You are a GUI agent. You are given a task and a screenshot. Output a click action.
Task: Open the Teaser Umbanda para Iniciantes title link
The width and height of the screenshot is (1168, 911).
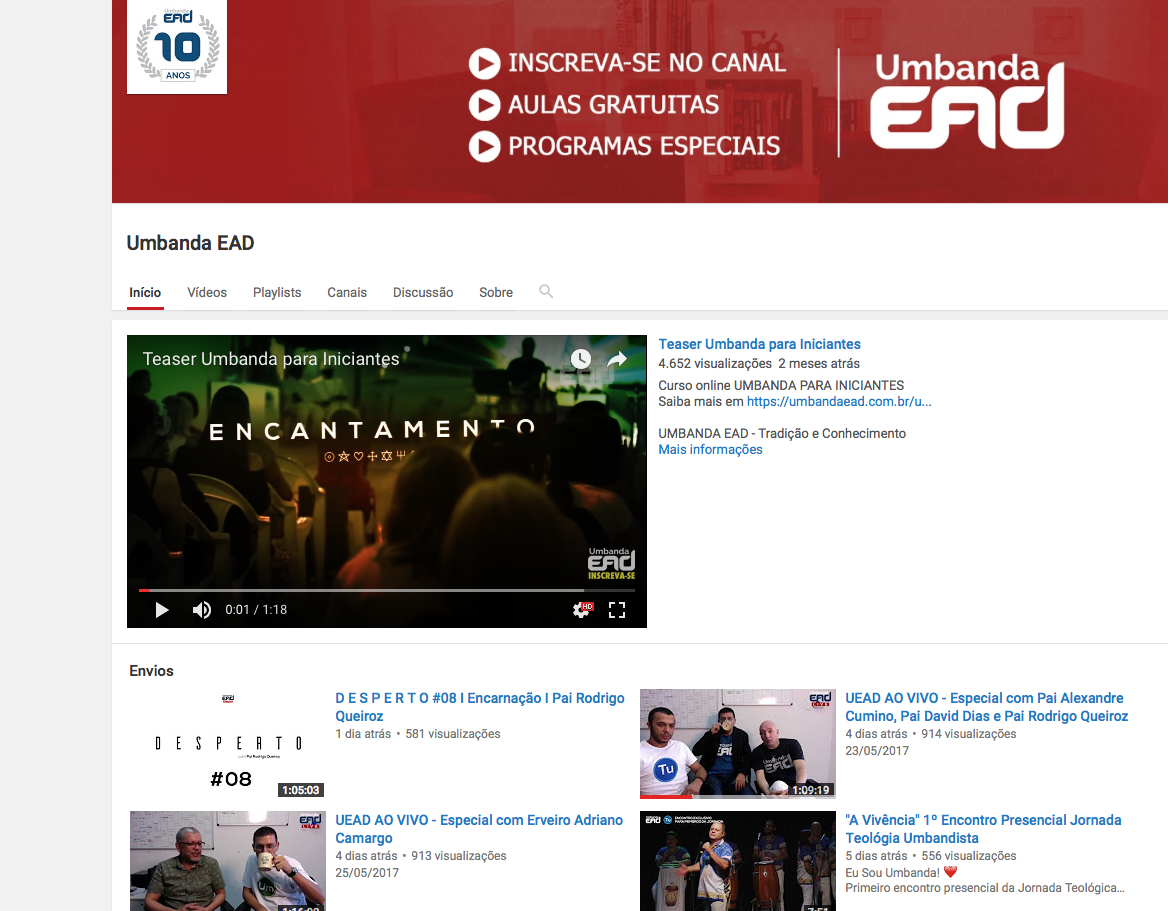[x=759, y=344]
